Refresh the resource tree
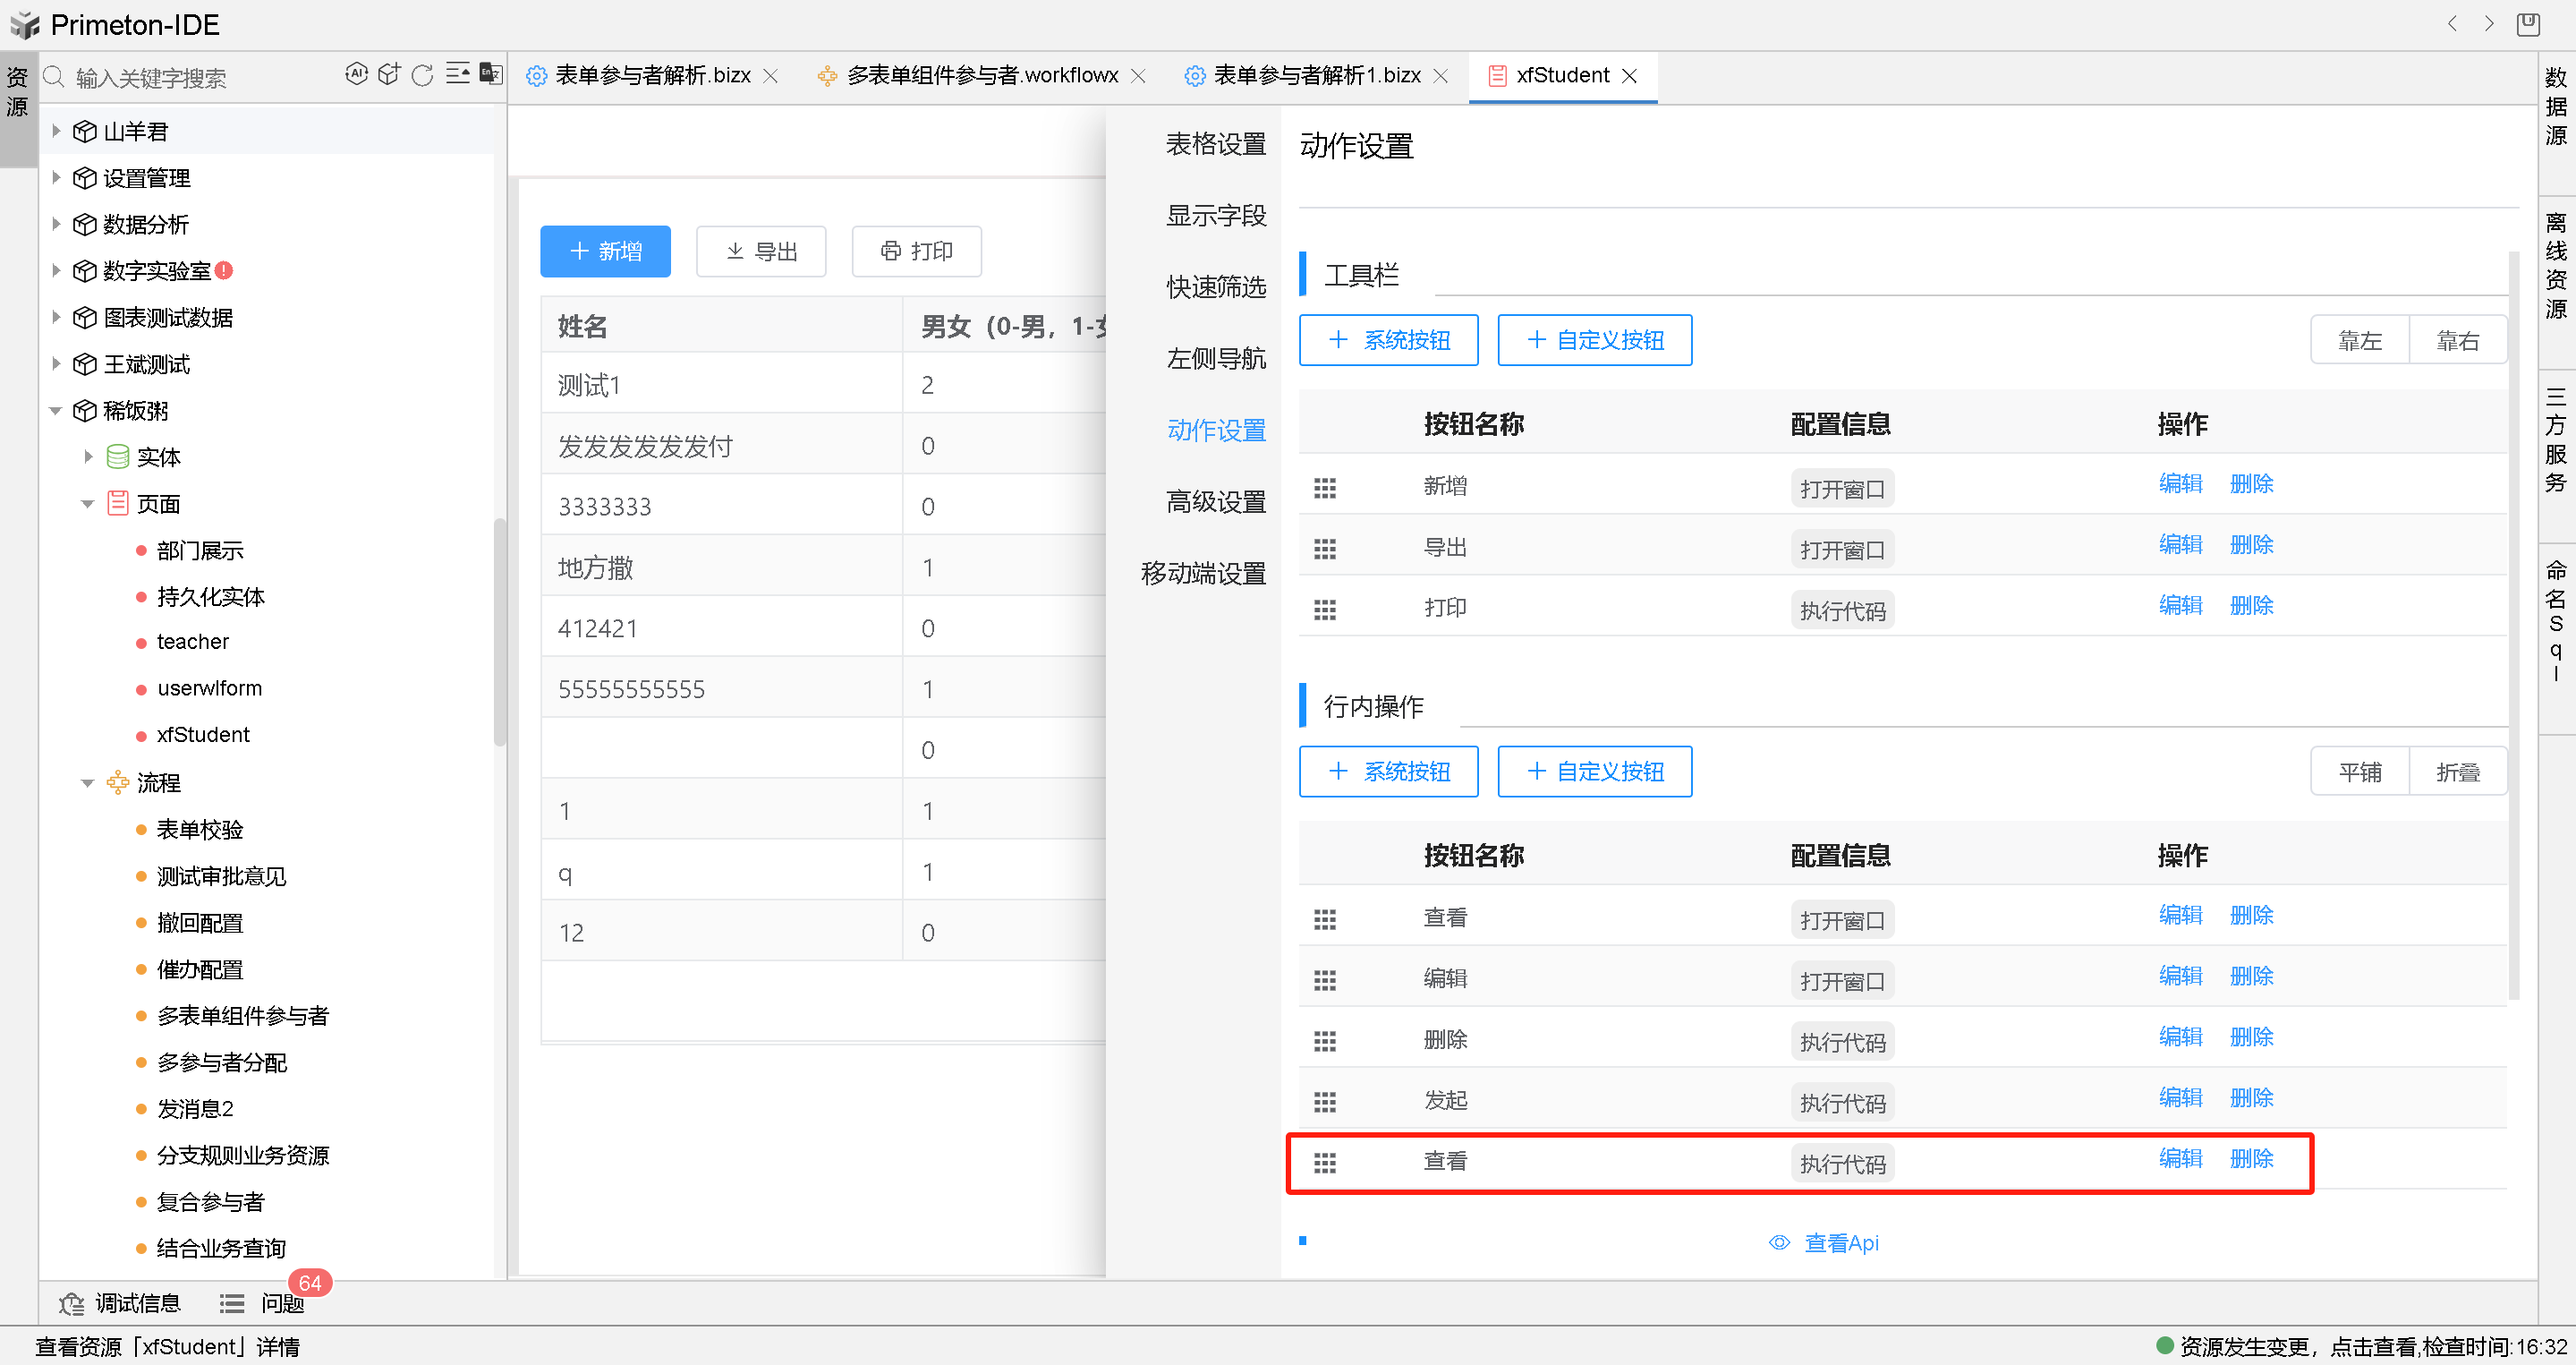 click(x=423, y=75)
